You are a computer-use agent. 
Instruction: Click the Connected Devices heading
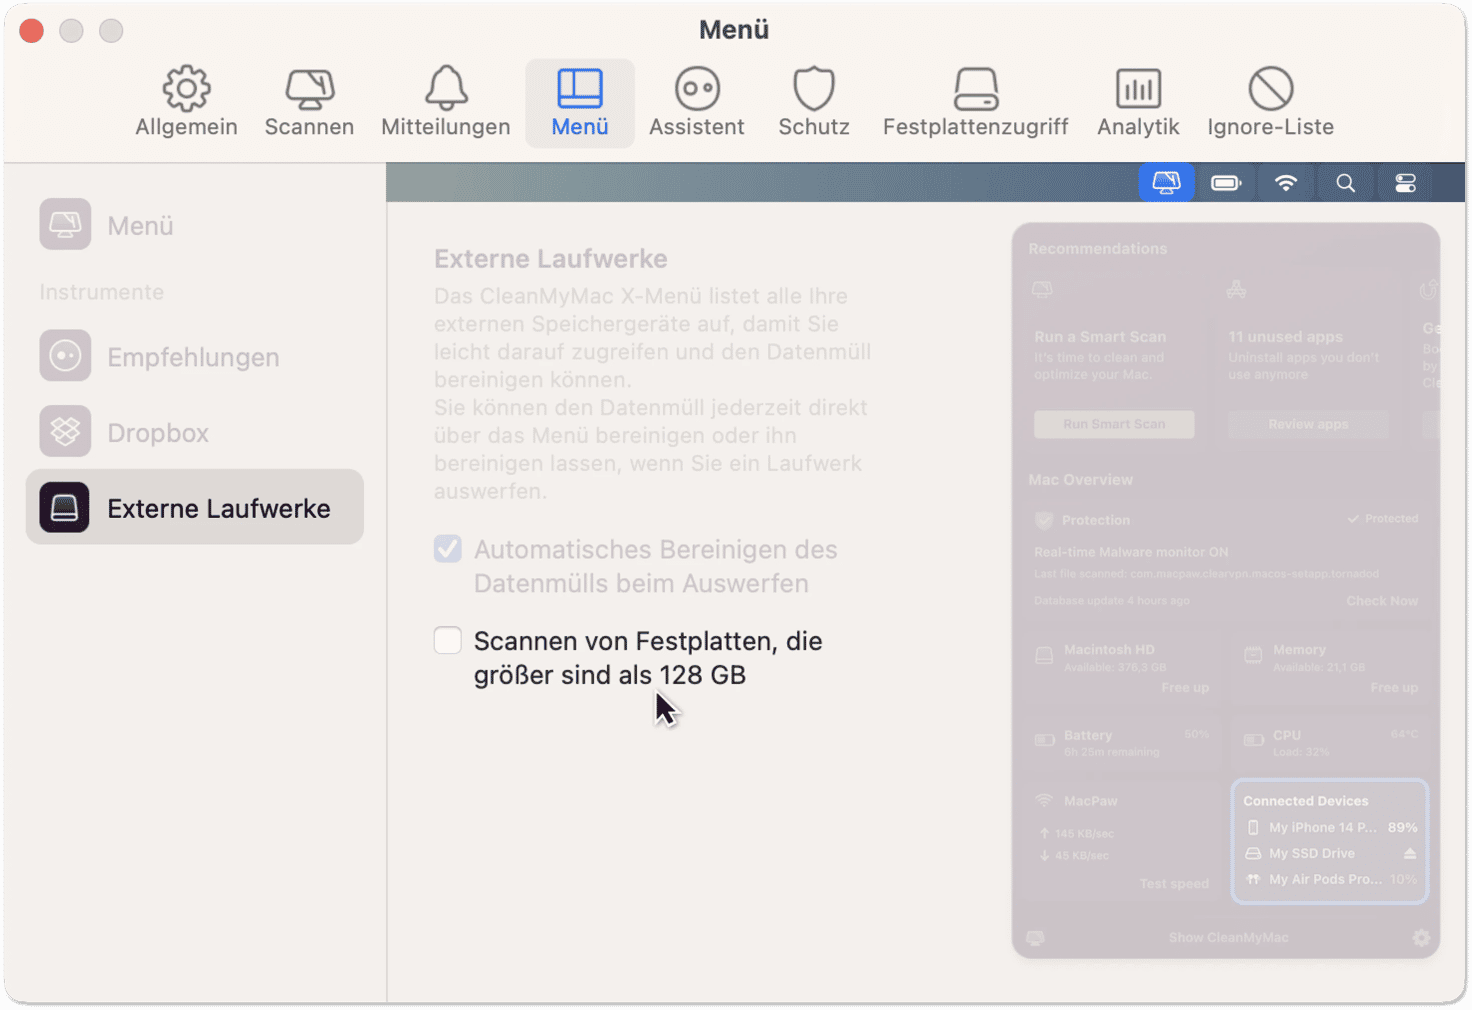[1305, 801]
